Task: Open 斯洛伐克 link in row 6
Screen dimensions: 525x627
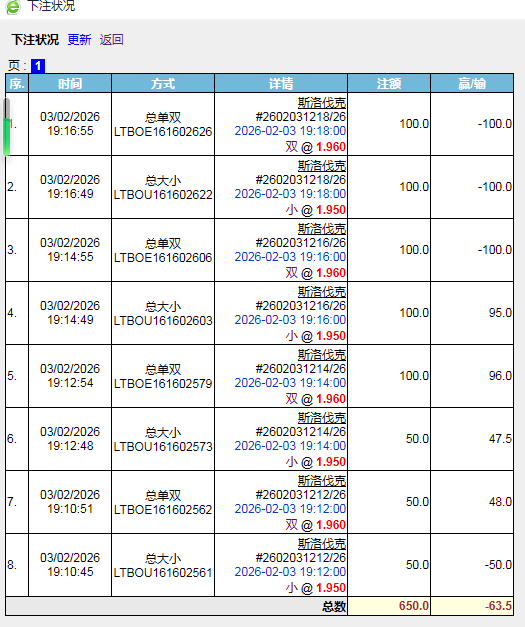Action: [322, 417]
